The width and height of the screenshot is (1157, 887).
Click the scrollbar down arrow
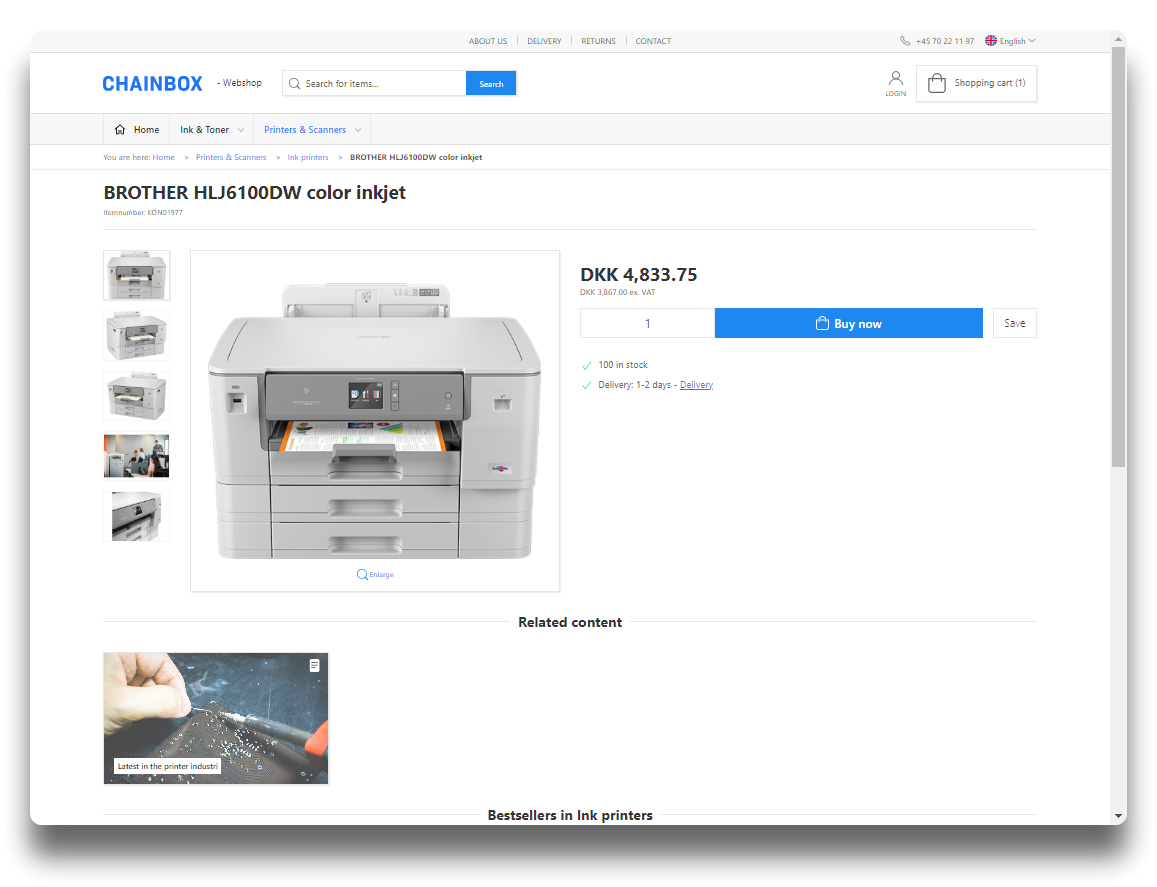coord(1119,816)
